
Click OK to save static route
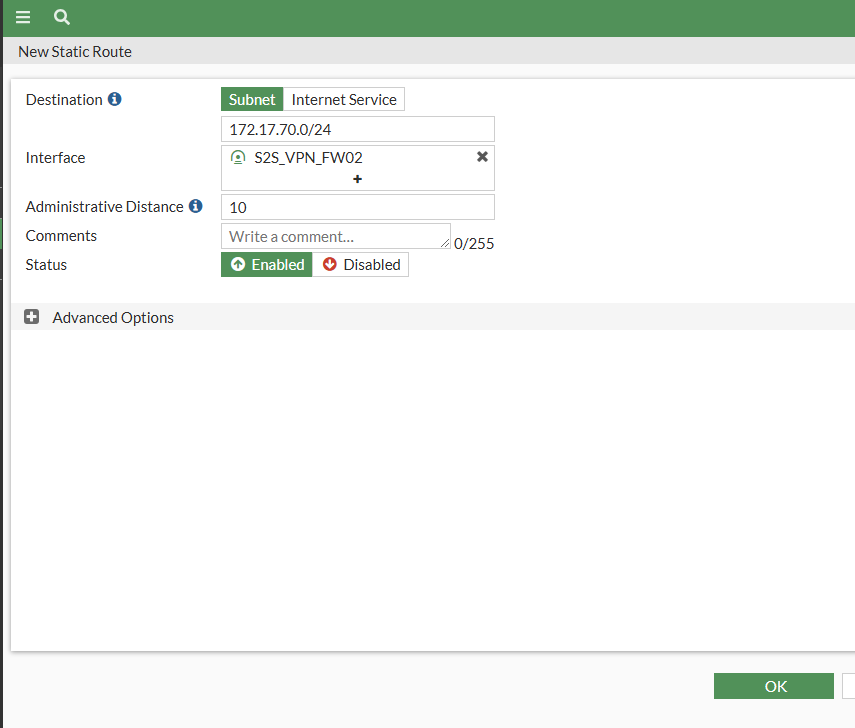[774, 686]
